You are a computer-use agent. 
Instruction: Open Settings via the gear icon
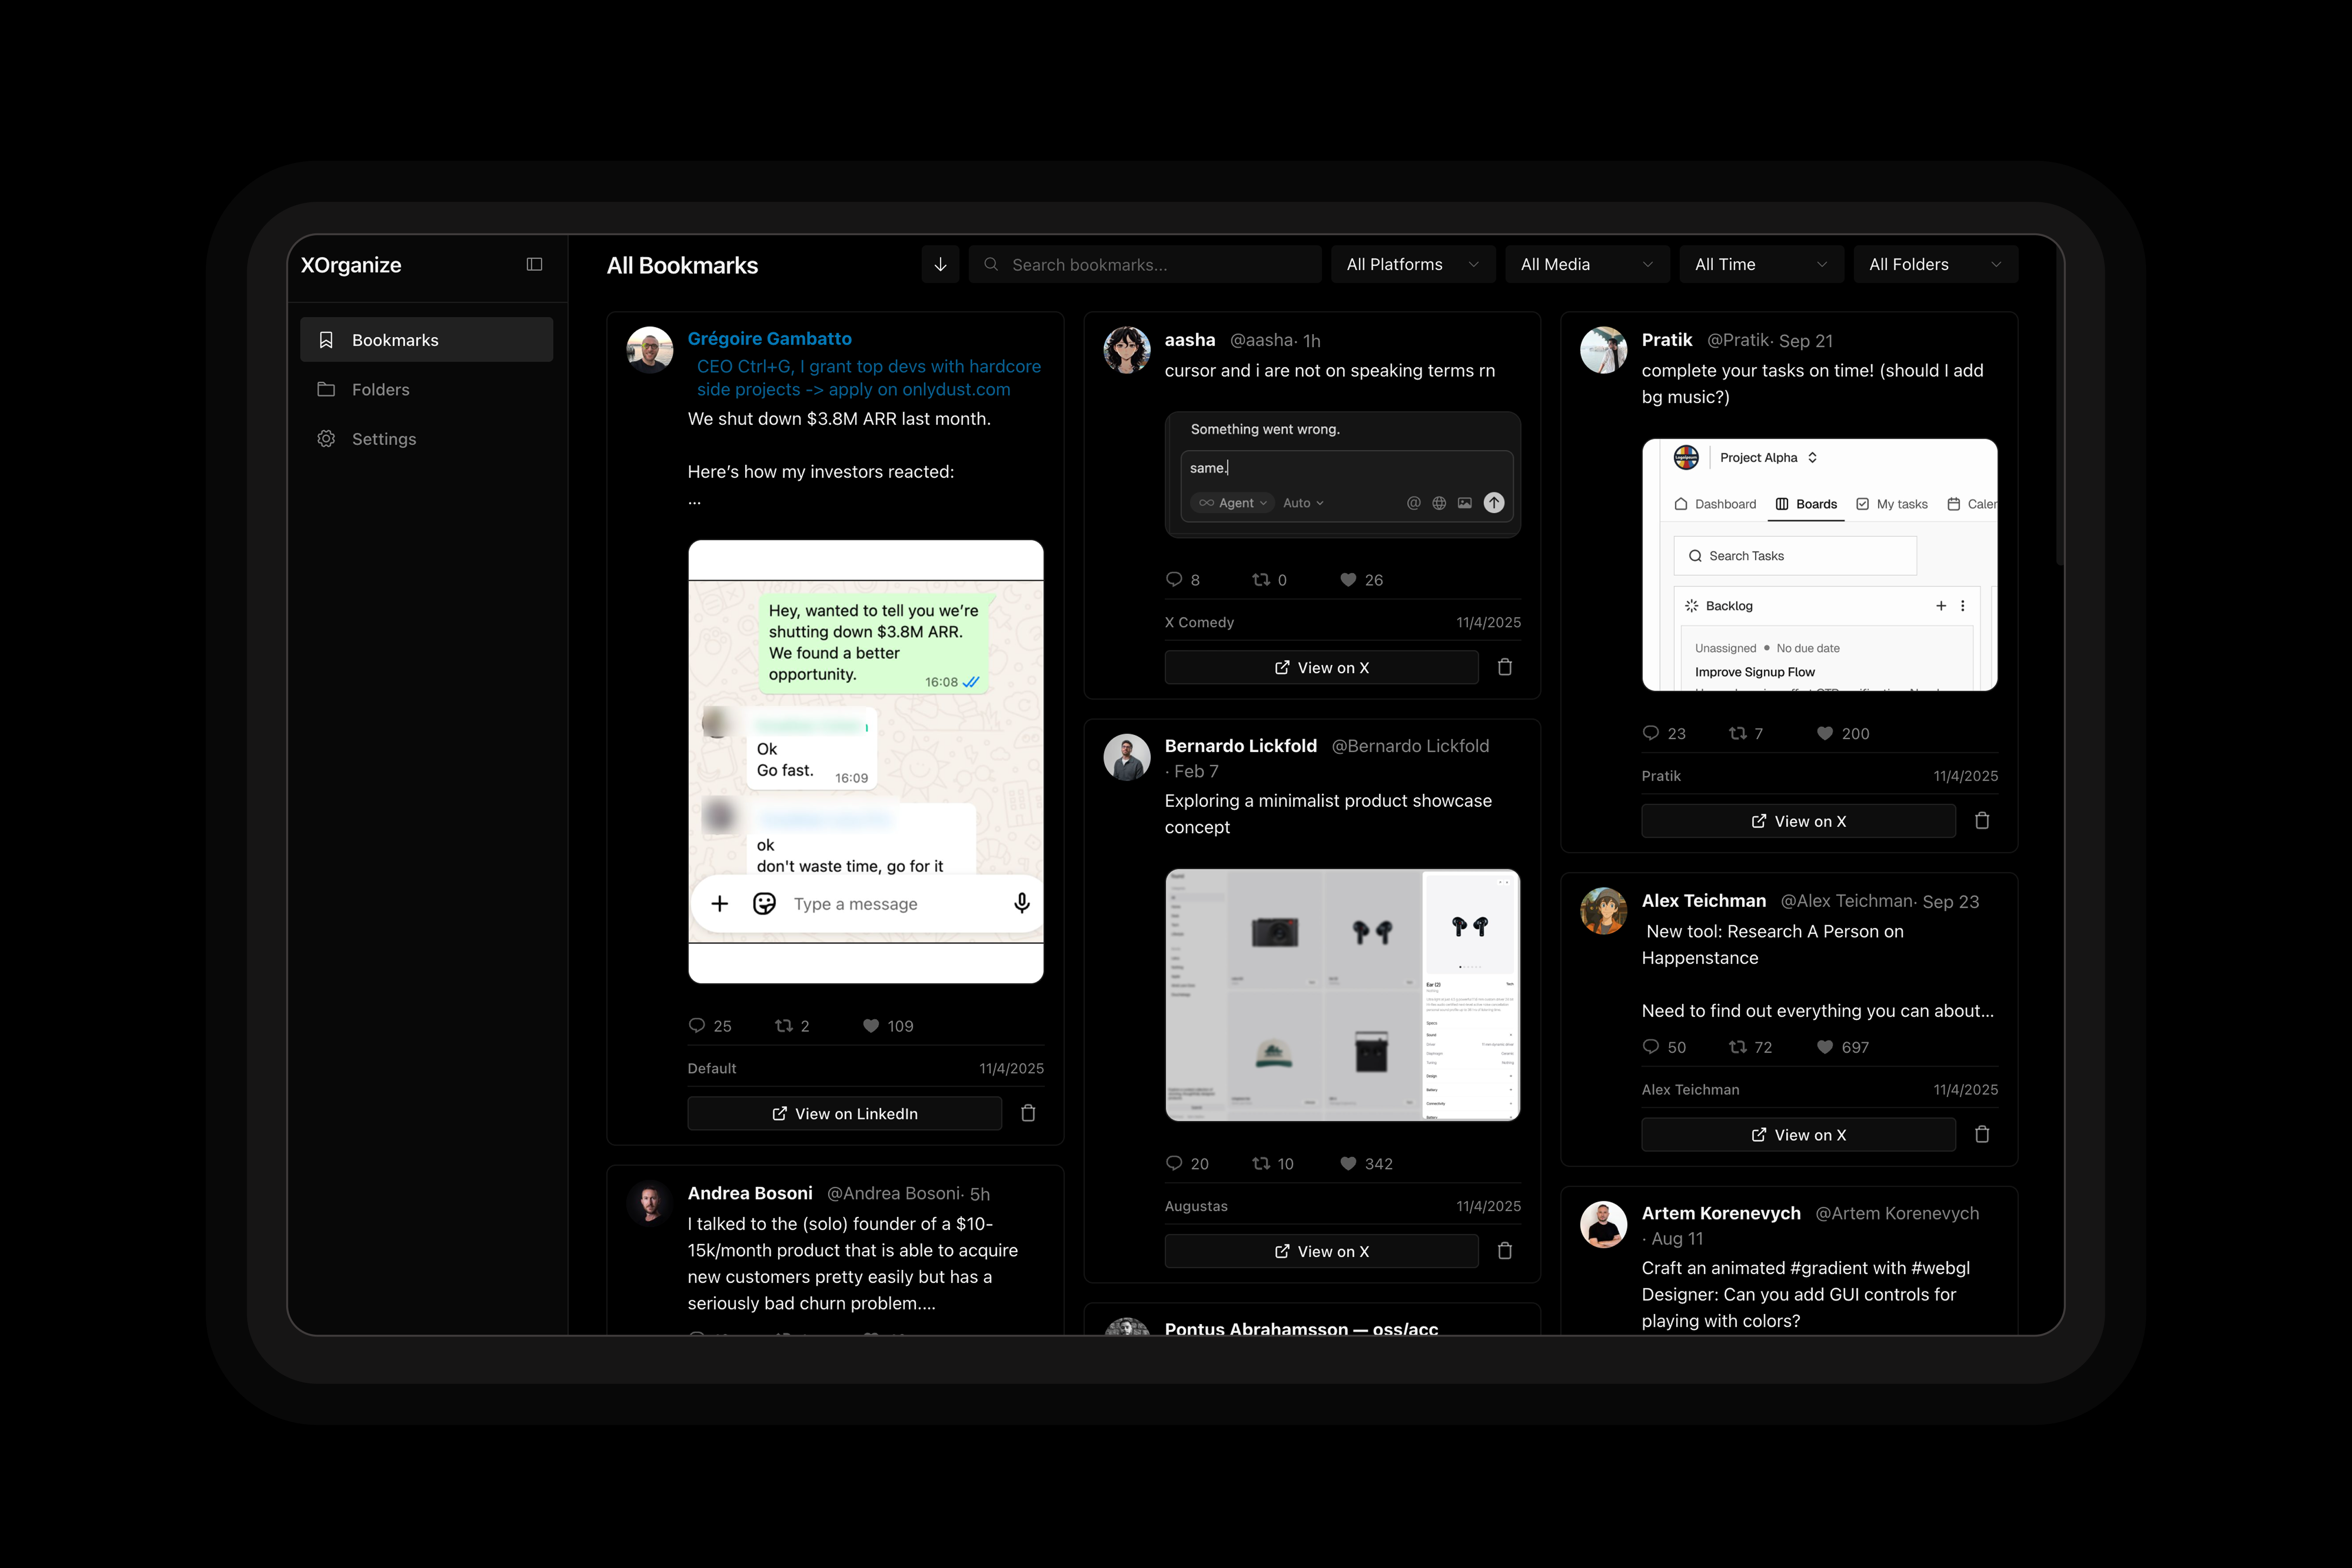click(x=326, y=438)
